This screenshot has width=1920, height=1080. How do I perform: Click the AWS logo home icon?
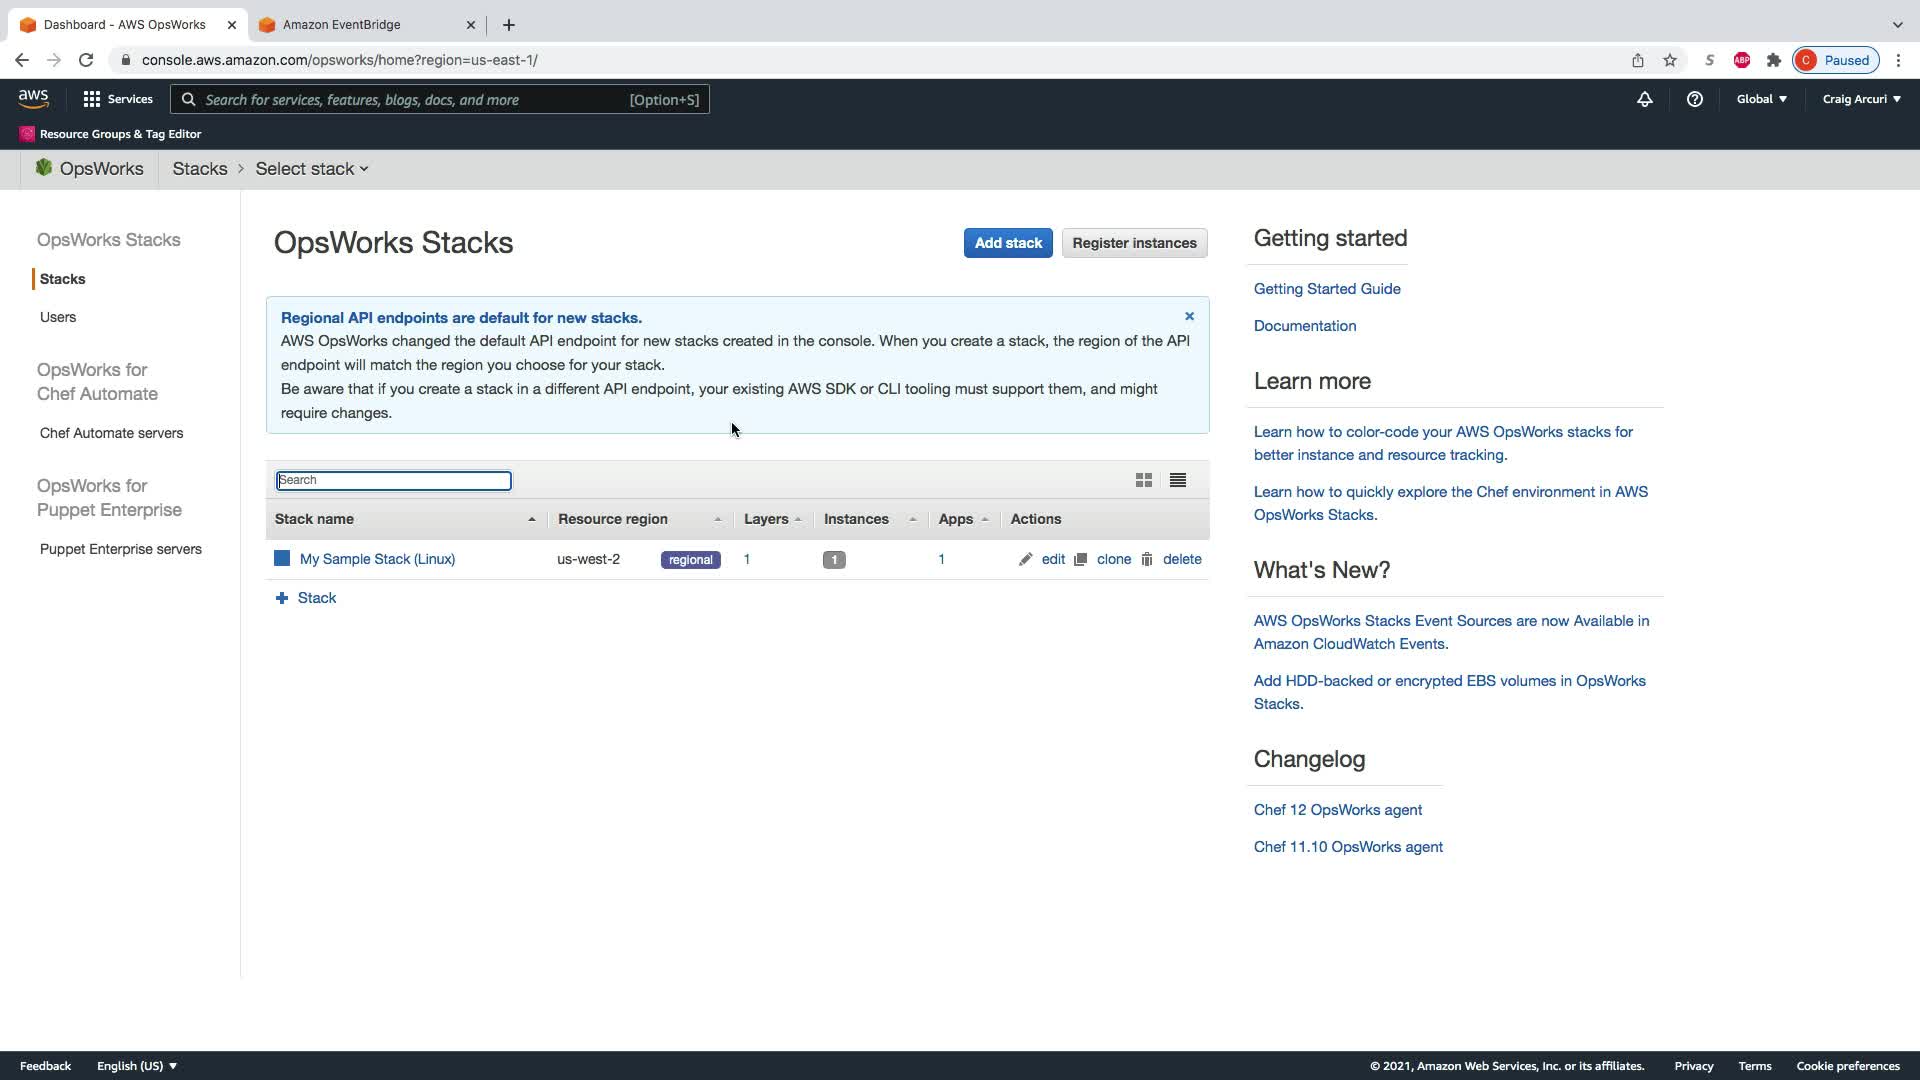pyautogui.click(x=33, y=99)
